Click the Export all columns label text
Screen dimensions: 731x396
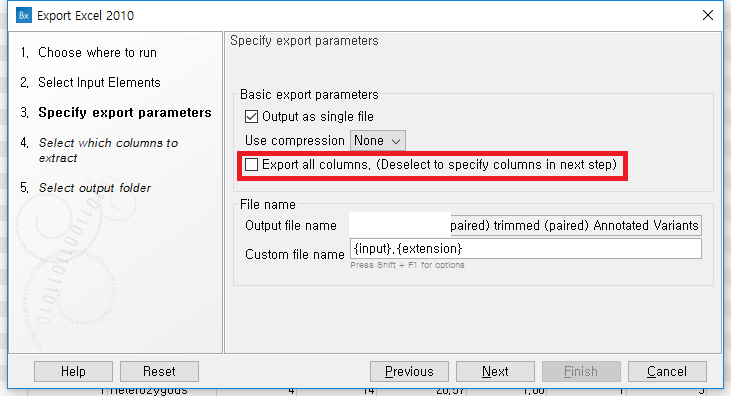[x=439, y=164]
